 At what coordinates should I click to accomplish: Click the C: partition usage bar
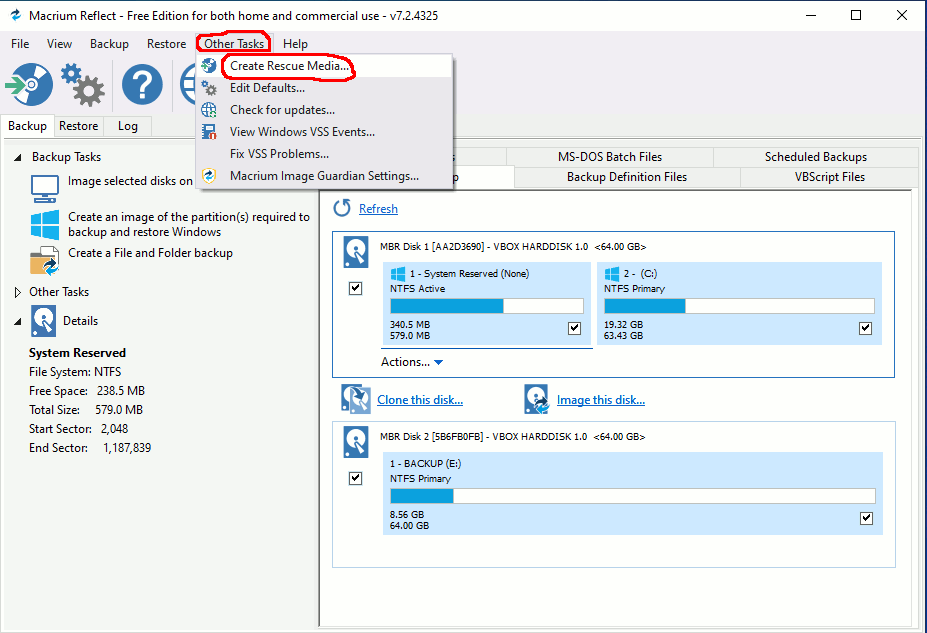tap(739, 306)
